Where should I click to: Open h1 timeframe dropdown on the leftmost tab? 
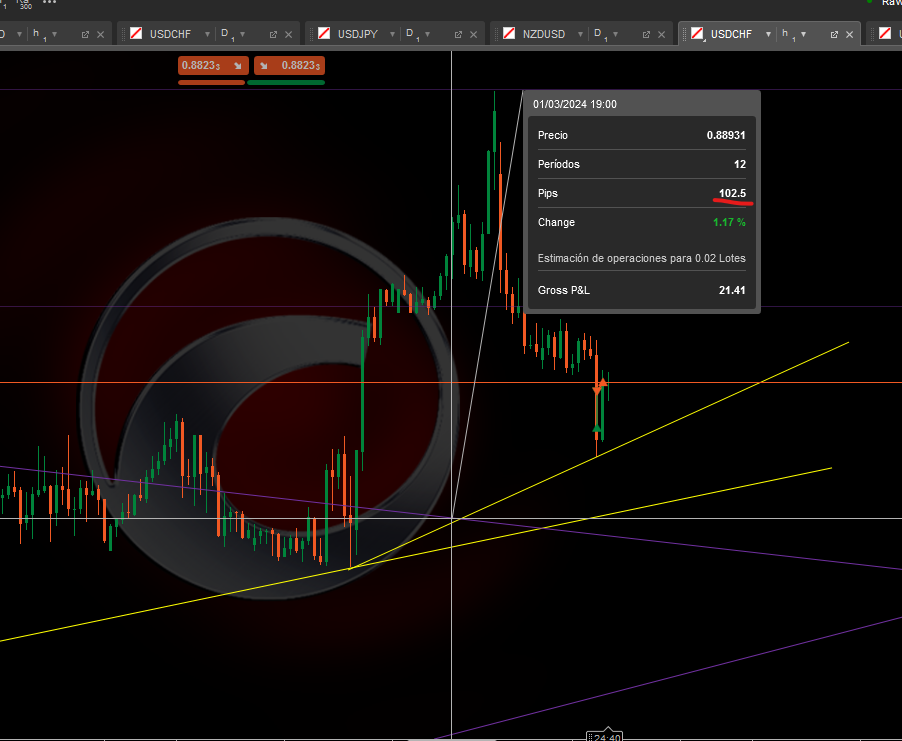[x=55, y=35]
